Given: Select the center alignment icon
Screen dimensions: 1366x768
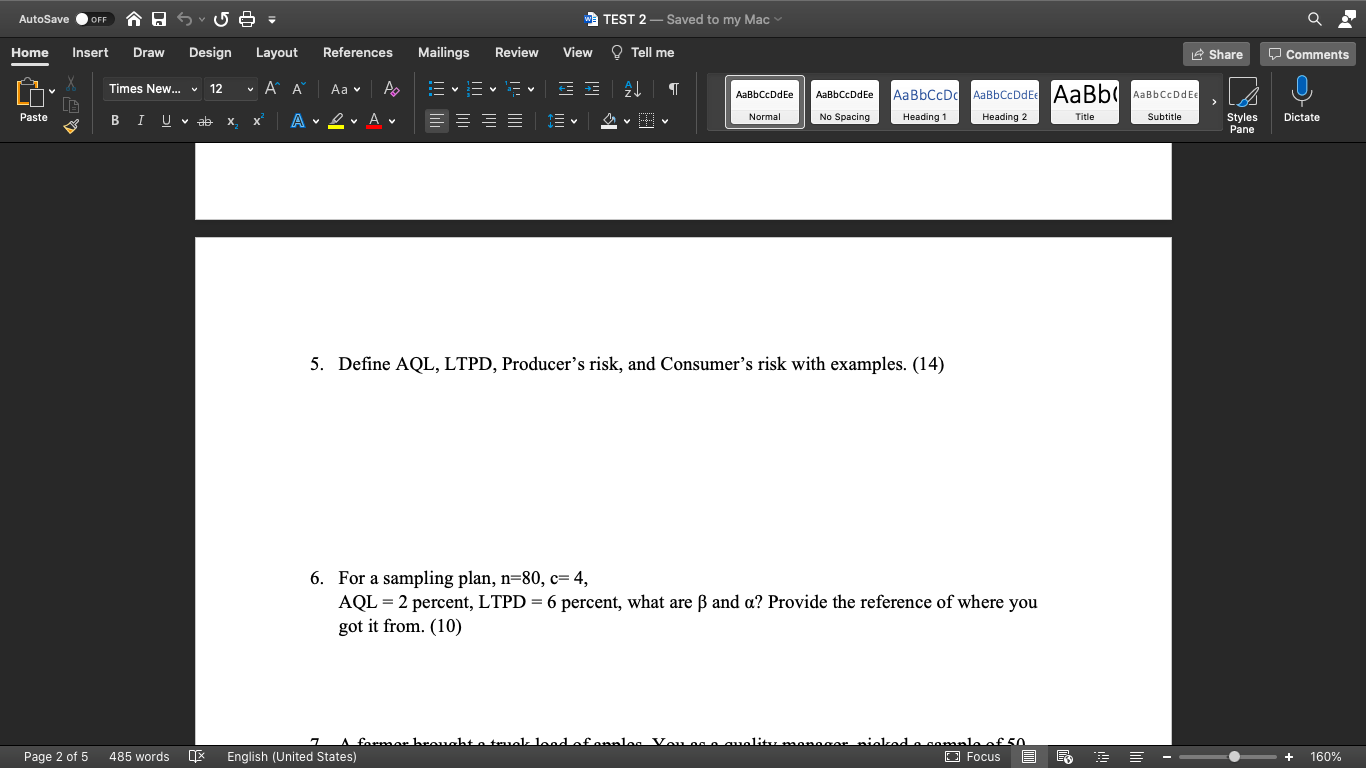Looking at the screenshot, I should 462,120.
